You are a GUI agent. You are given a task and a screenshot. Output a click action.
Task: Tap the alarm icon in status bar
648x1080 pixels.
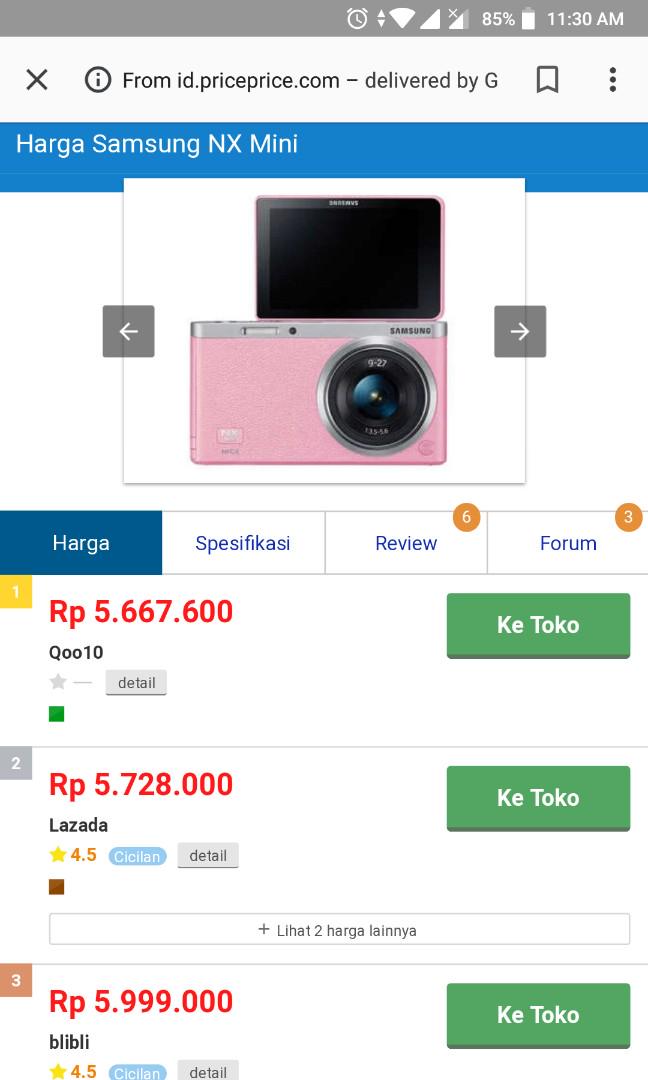point(357,18)
